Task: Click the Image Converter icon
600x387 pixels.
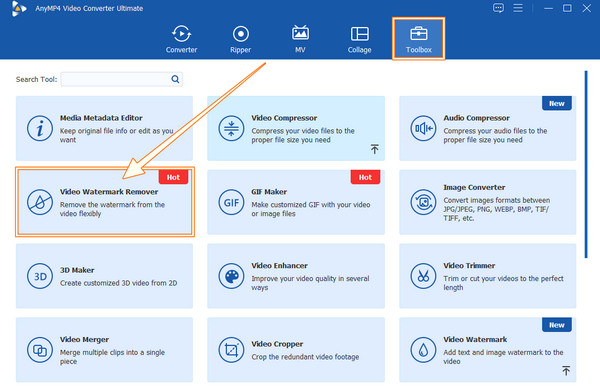Action: 423,202
